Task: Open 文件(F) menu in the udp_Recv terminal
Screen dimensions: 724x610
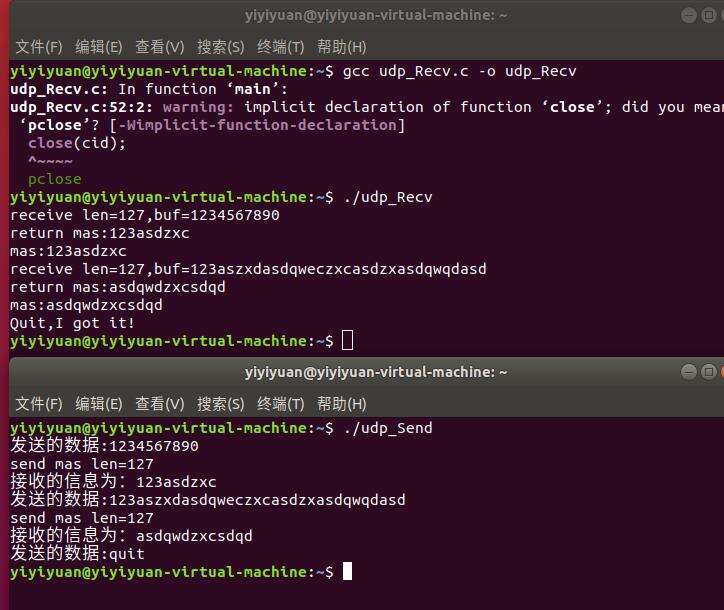Action: point(39,47)
